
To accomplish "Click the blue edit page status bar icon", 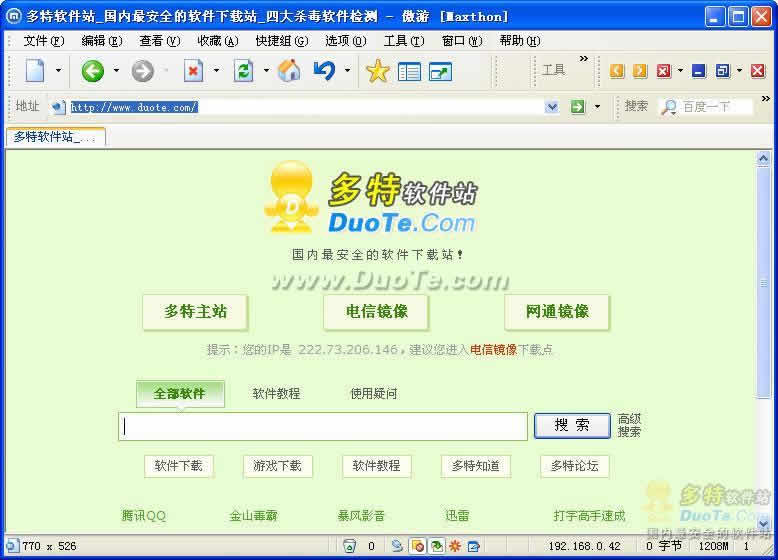I will point(474,546).
